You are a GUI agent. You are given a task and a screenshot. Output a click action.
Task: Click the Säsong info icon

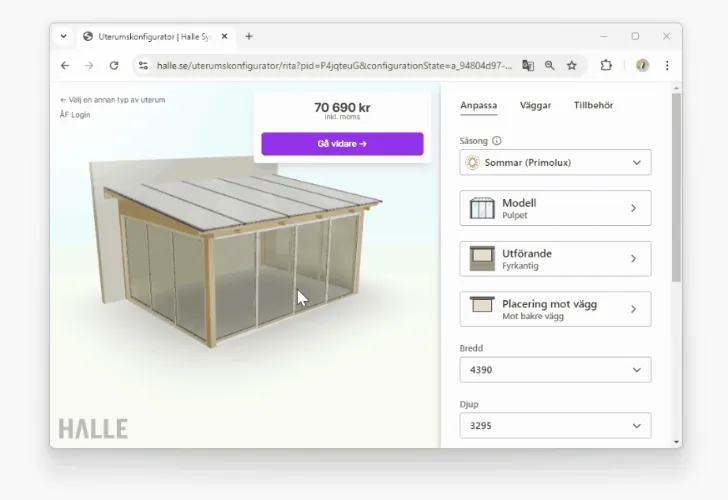(497, 141)
